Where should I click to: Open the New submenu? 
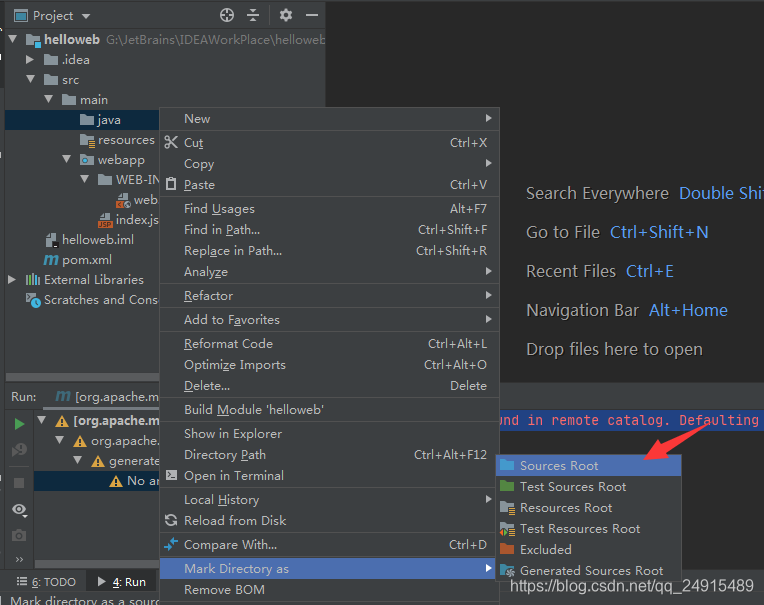[x=329, y=118]
